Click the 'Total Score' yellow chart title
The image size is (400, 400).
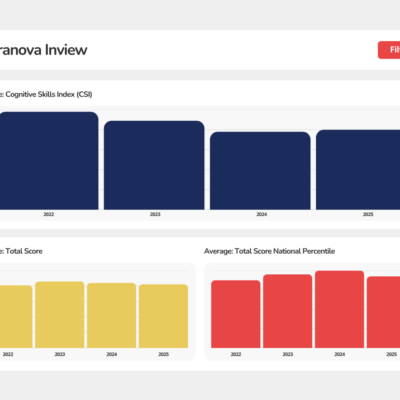click(x=24, y=251)
